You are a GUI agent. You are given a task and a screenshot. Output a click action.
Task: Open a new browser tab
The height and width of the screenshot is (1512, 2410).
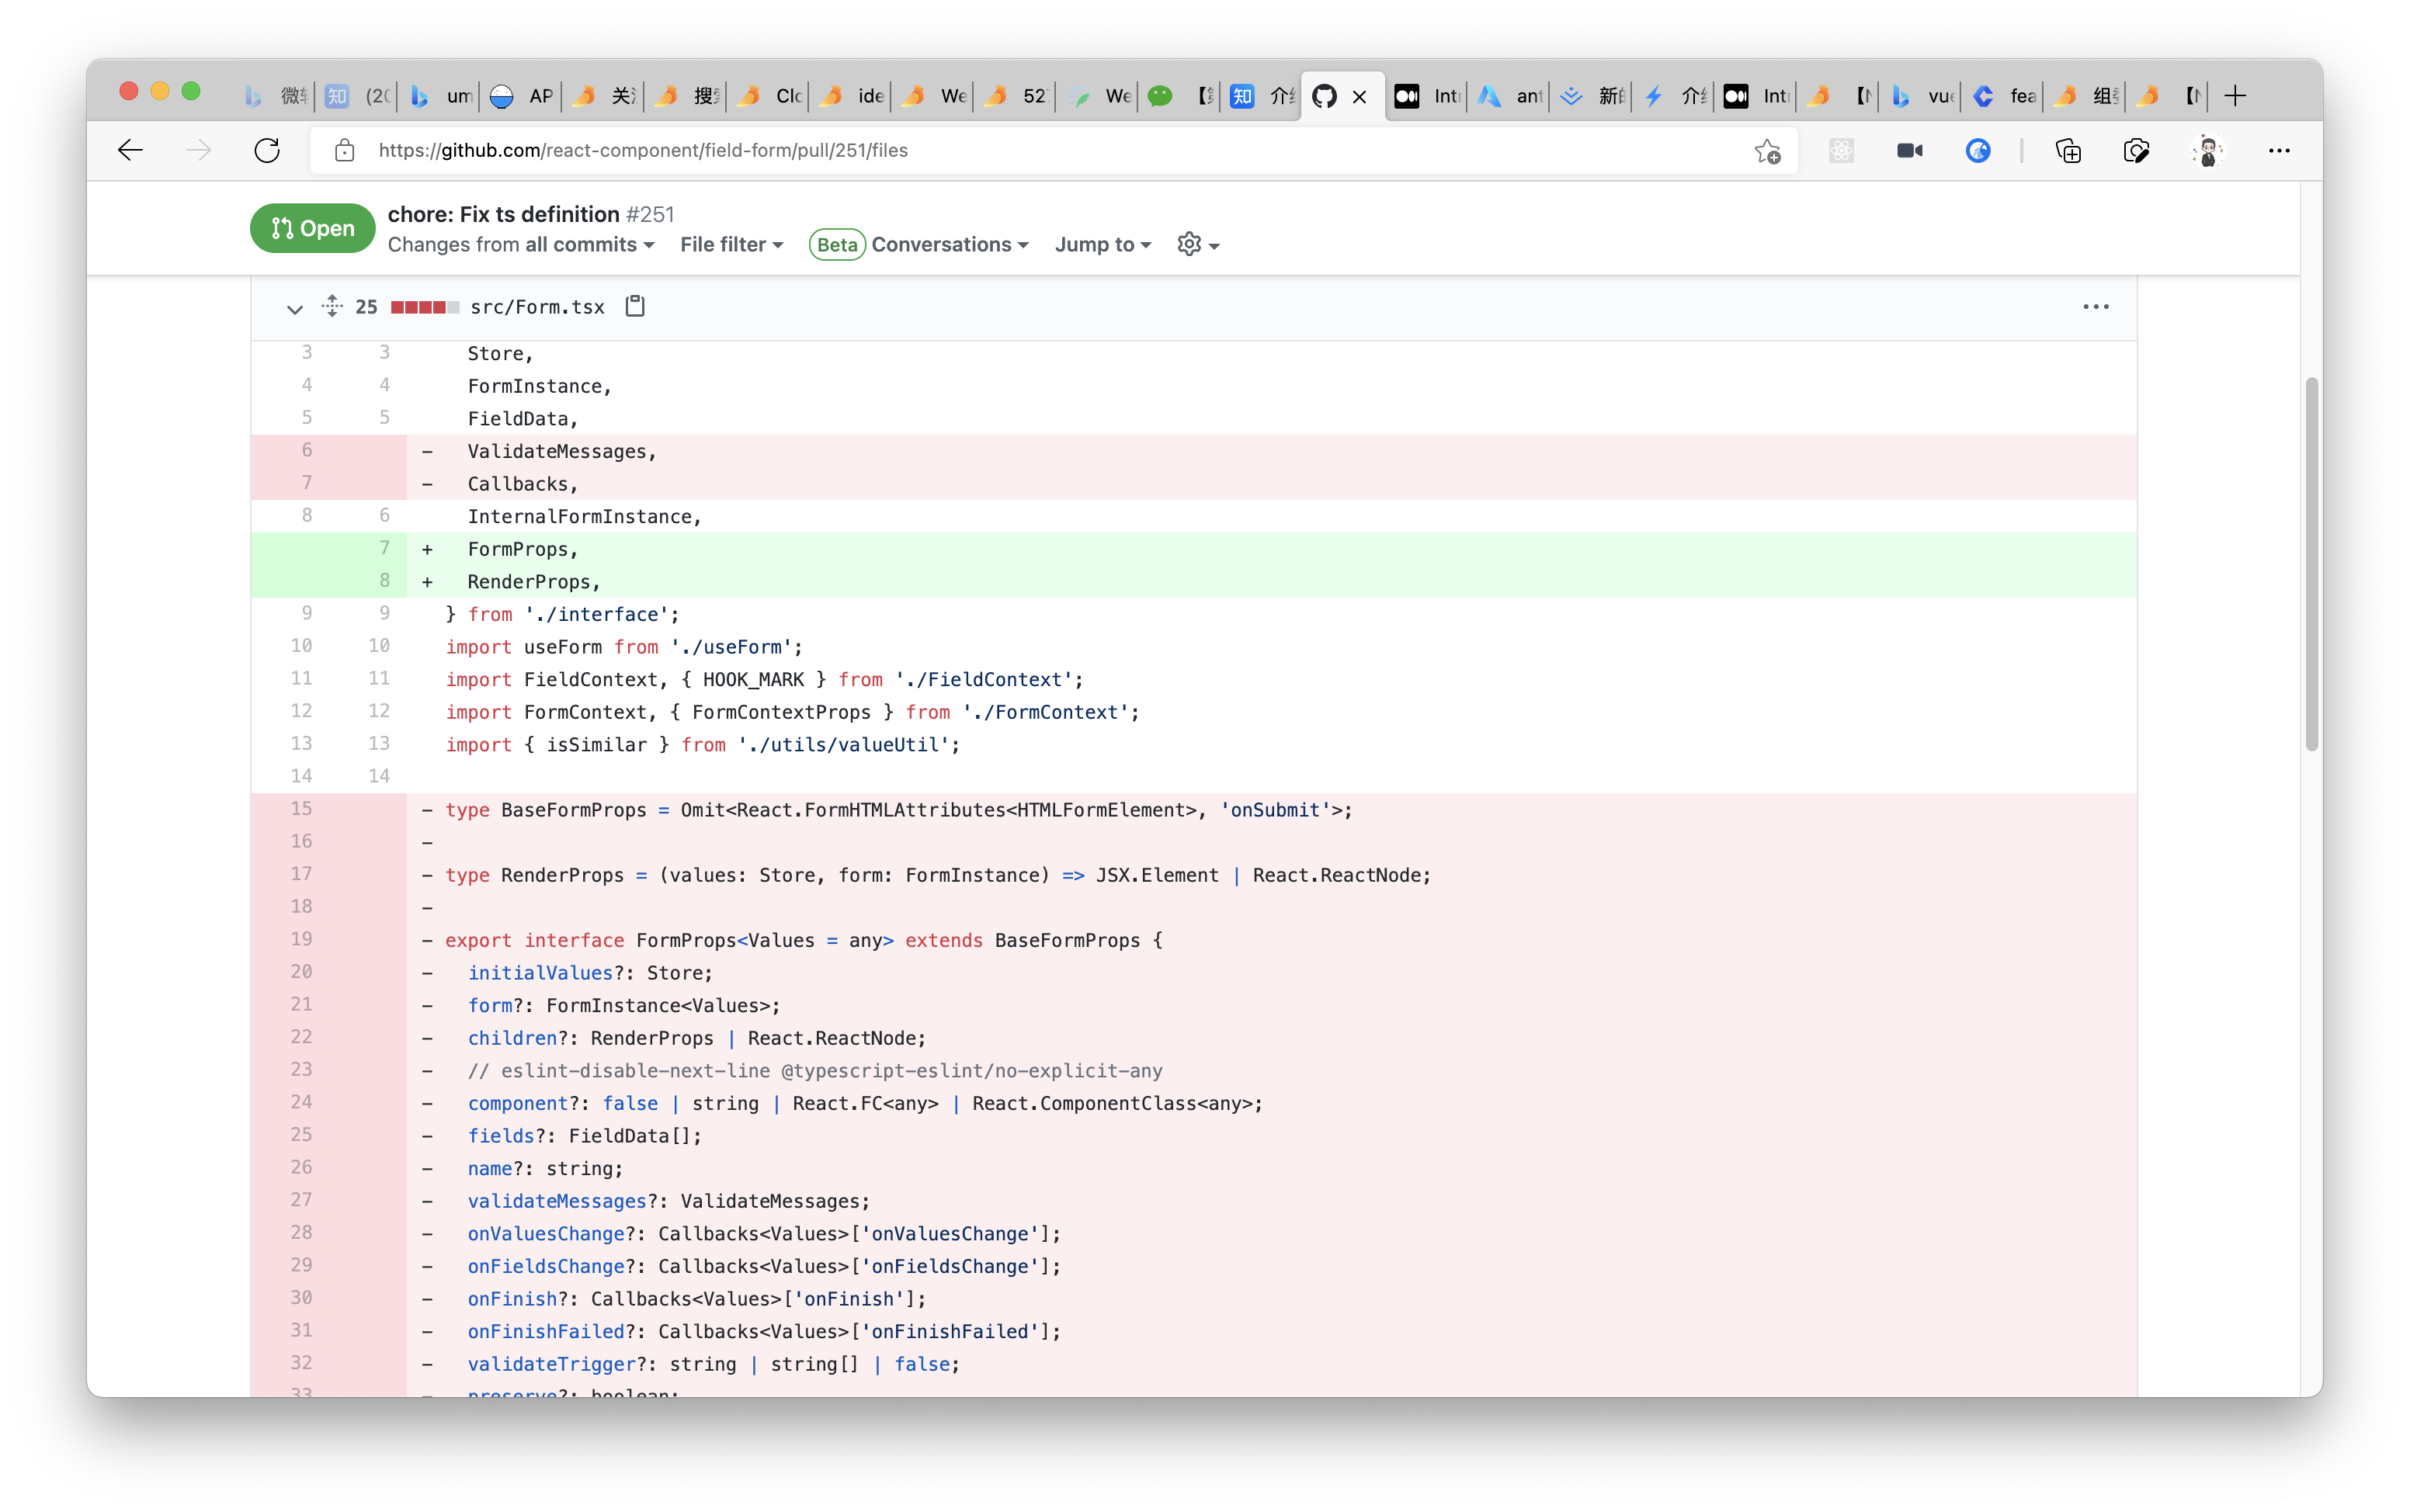point(2235,96)
